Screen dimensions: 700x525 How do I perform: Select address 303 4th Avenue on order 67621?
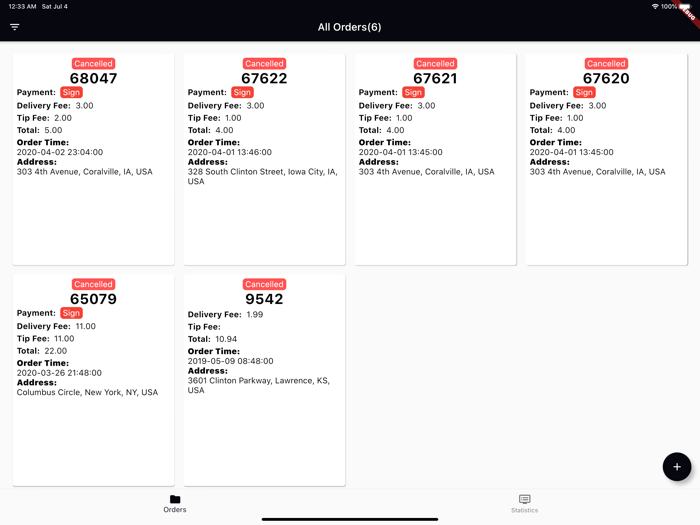coord(426,171)
